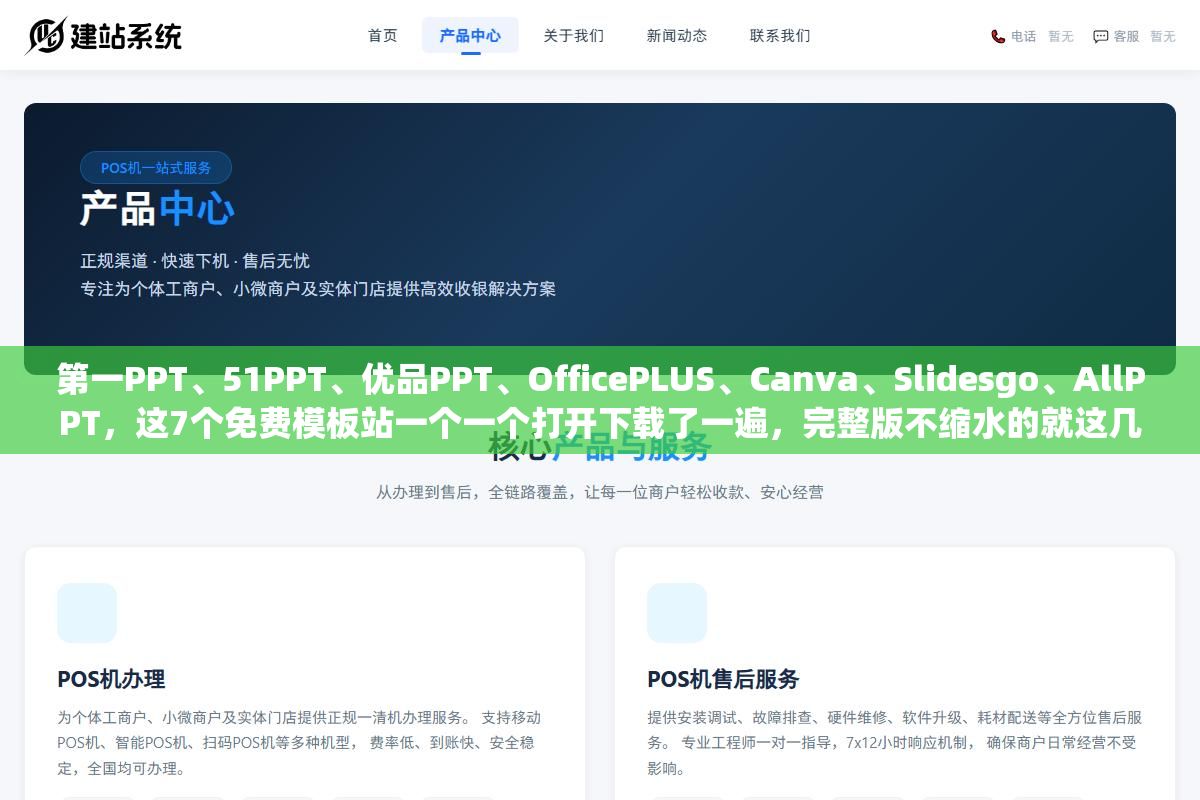Click the 暂无 value next to 电话
This screenshot has height=800, width=1200.
(x=1060, y=36)
